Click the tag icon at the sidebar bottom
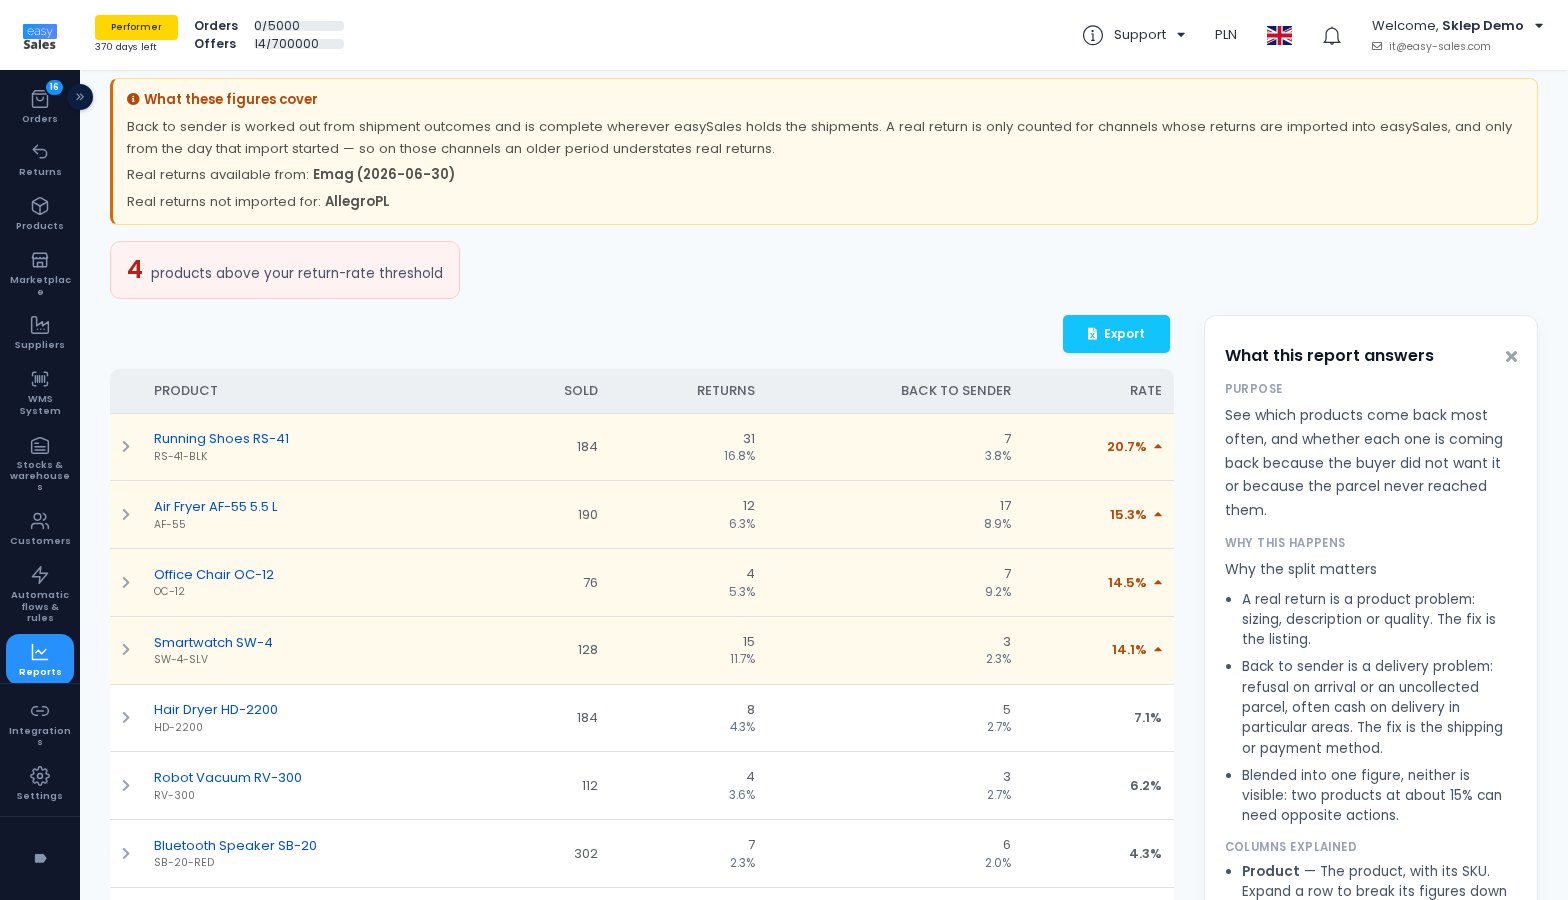Image resolution: width=1568 pixels, height=900 pixels. pos(40,858)
